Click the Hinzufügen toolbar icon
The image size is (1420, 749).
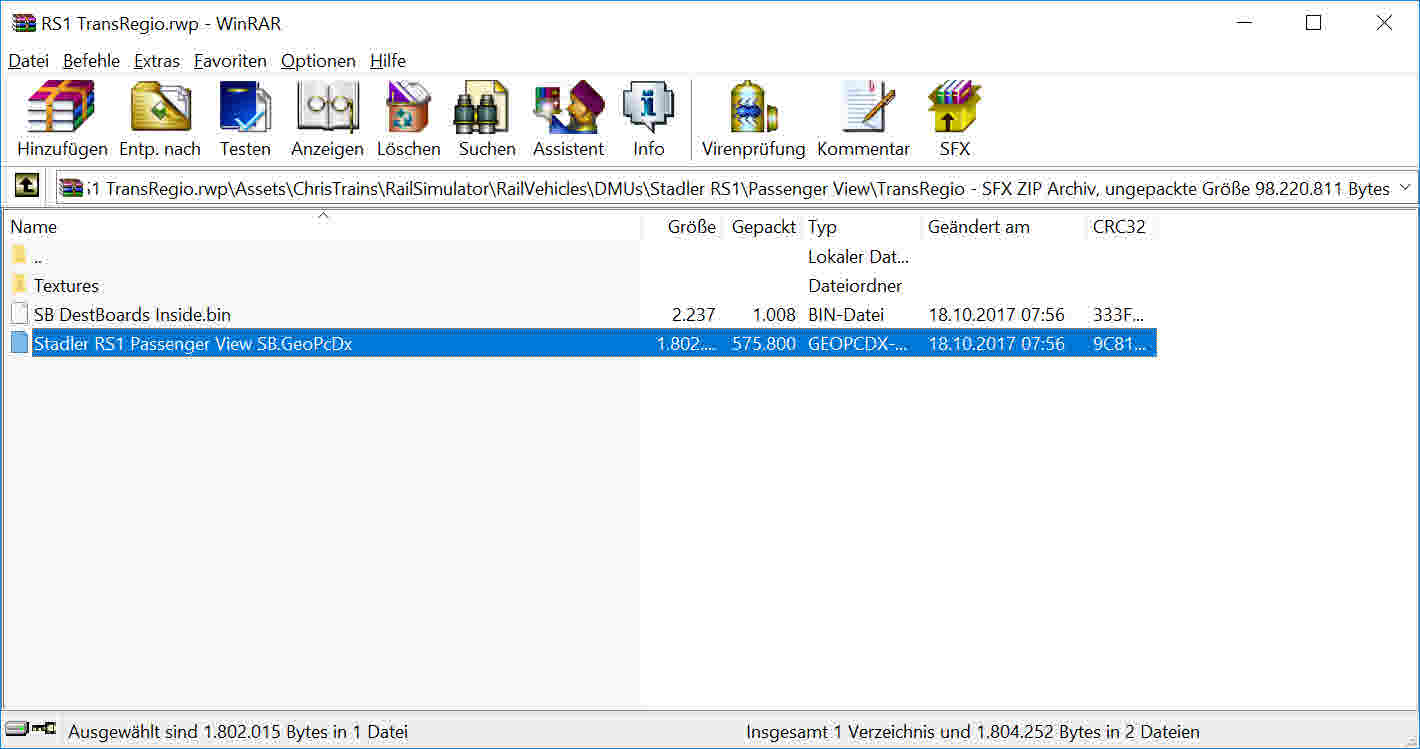pyautogui.click(x=62, y=107)
